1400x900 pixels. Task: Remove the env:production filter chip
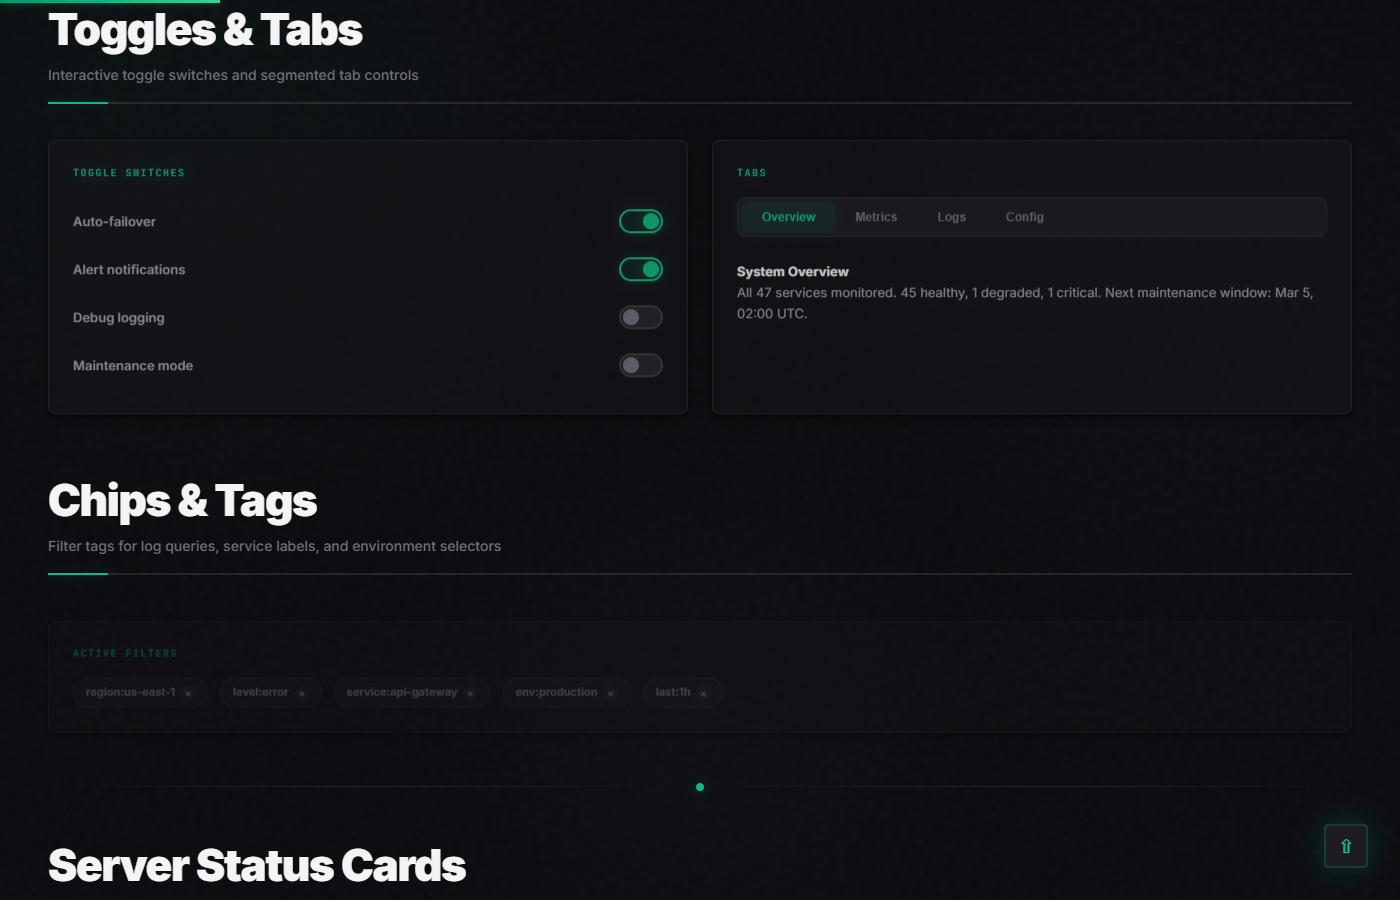[x=611, y=693]
